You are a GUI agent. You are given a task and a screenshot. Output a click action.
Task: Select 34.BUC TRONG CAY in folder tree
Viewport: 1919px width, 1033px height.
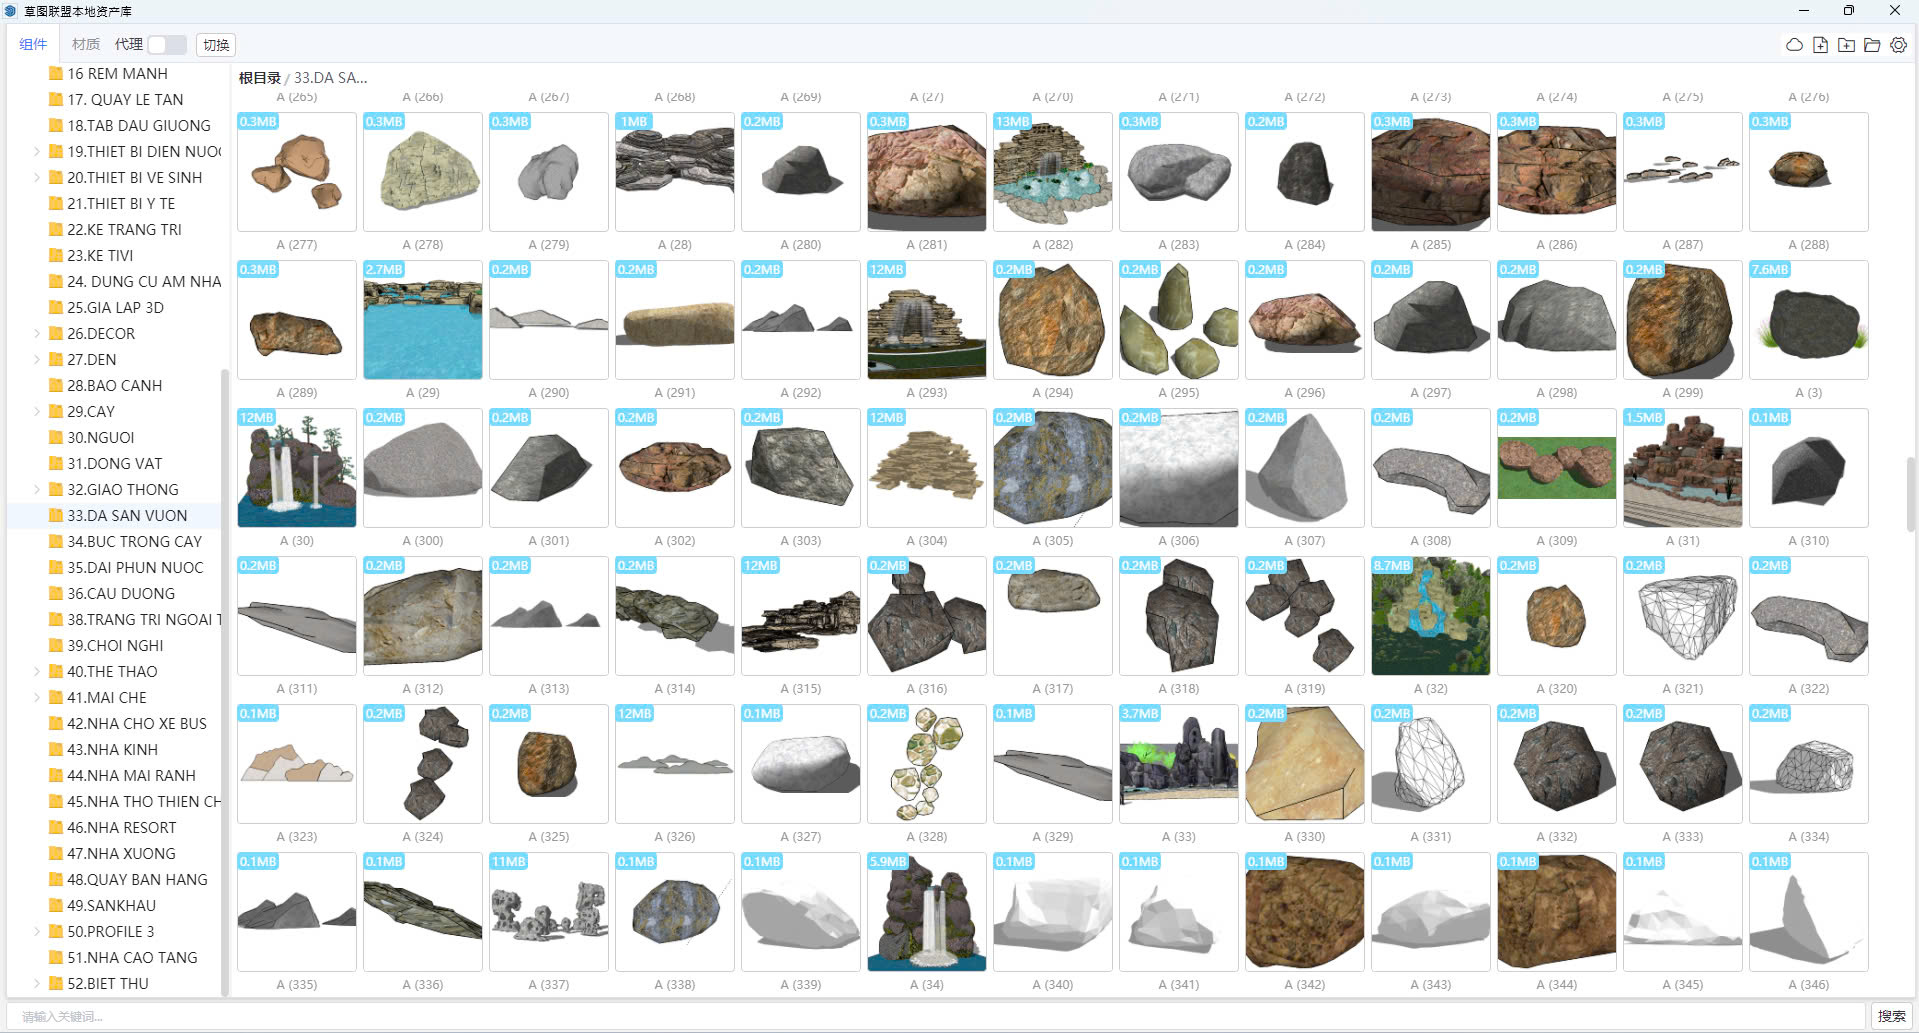(134, 542)
